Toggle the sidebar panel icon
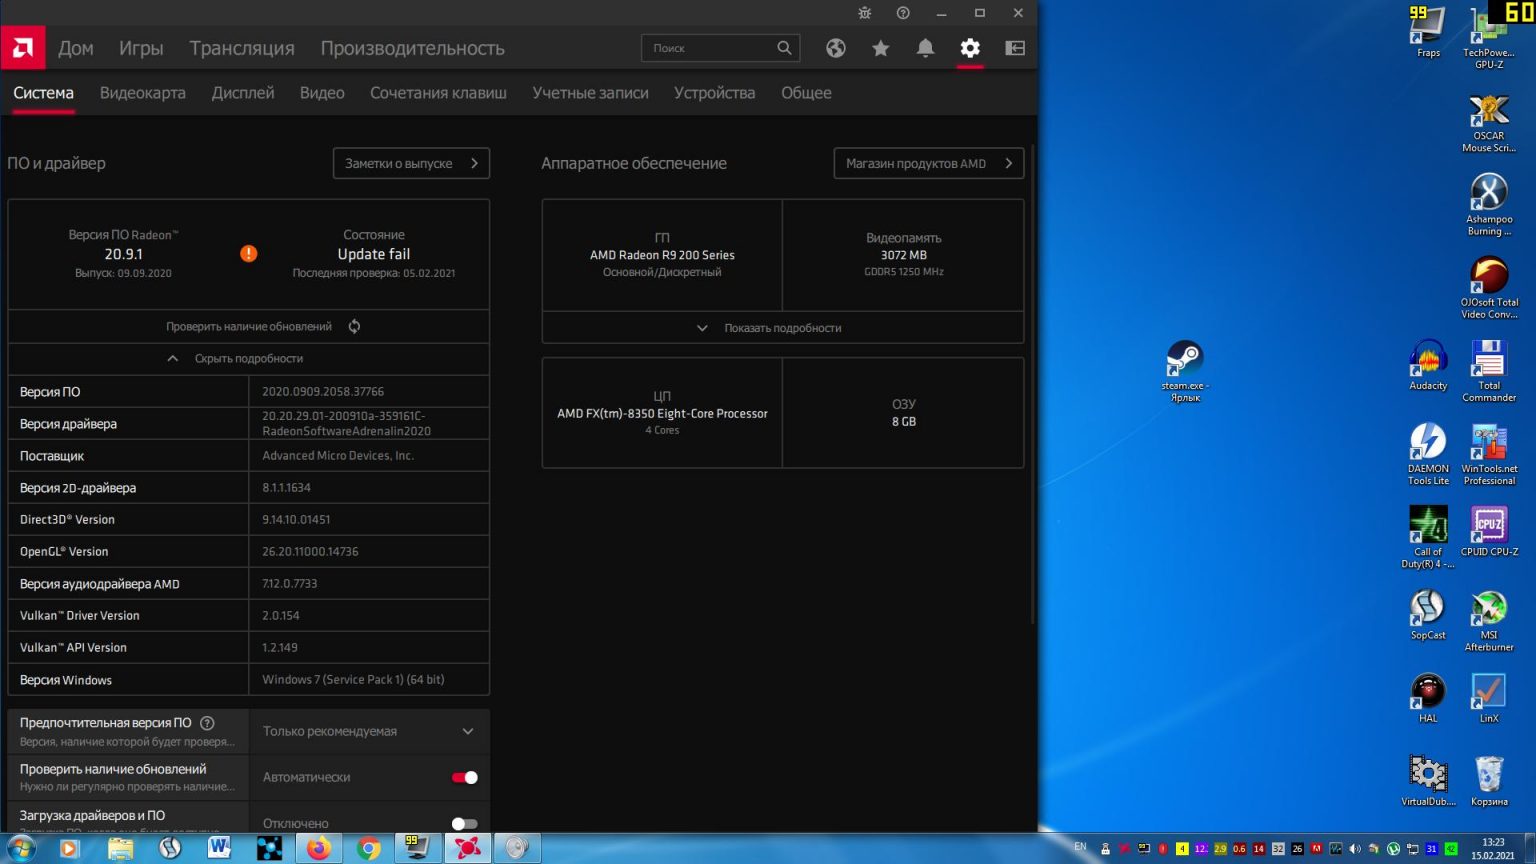This screenshot has height=864, width=1536. point(1015,48)
